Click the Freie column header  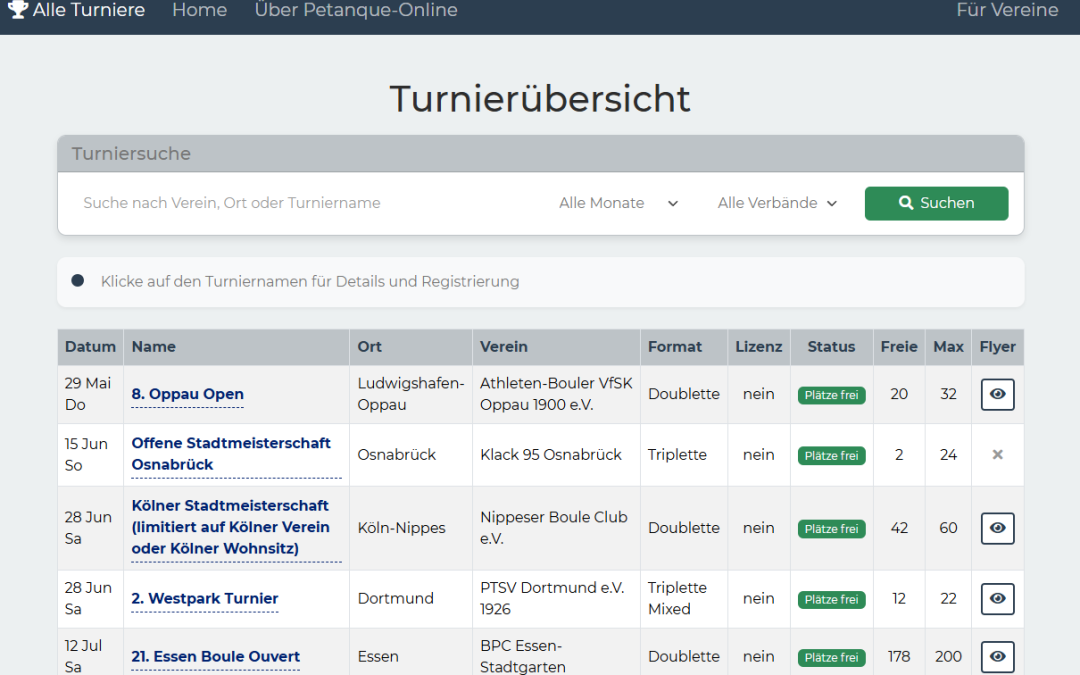[899, 347]
